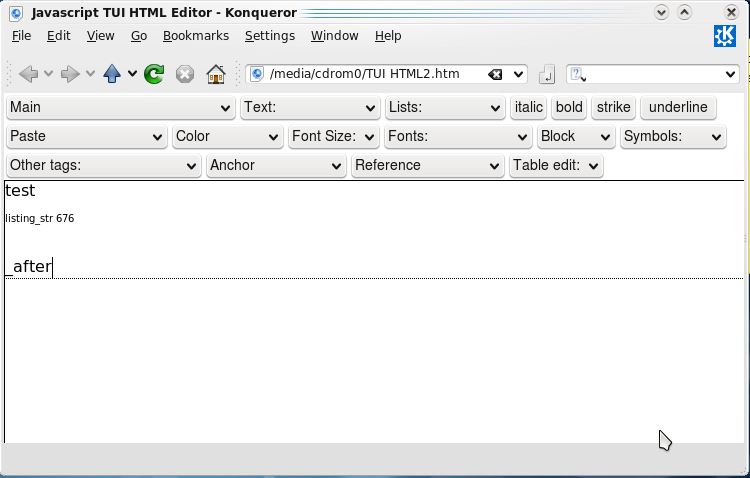
Task: Open the Other tags: dropdown
Action: pos(104,166)
